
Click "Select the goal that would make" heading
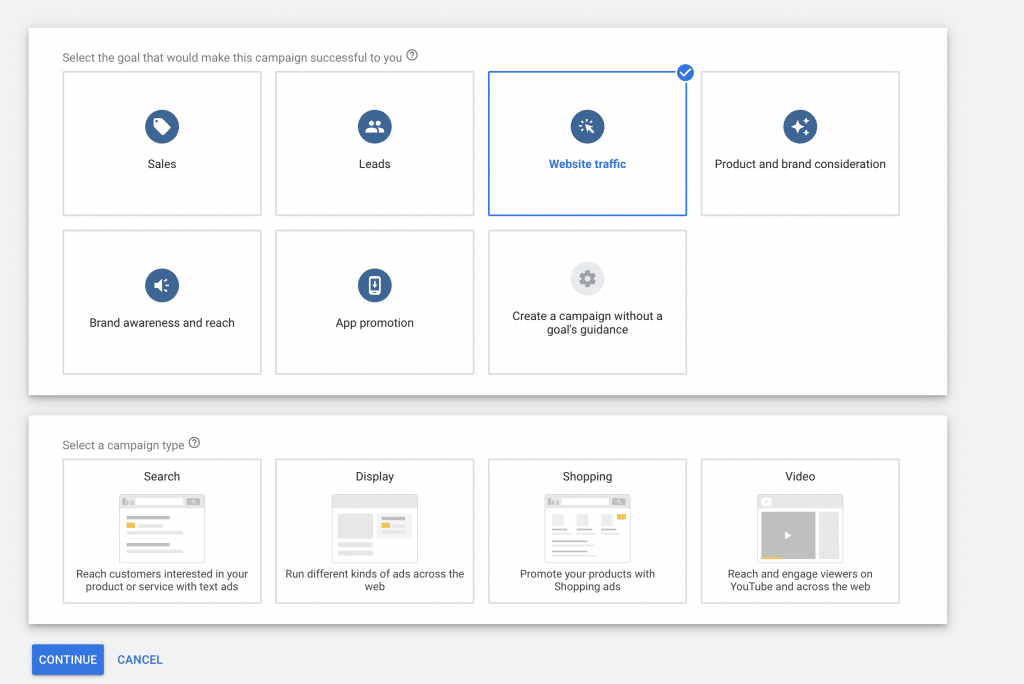(x=232, y=57)
